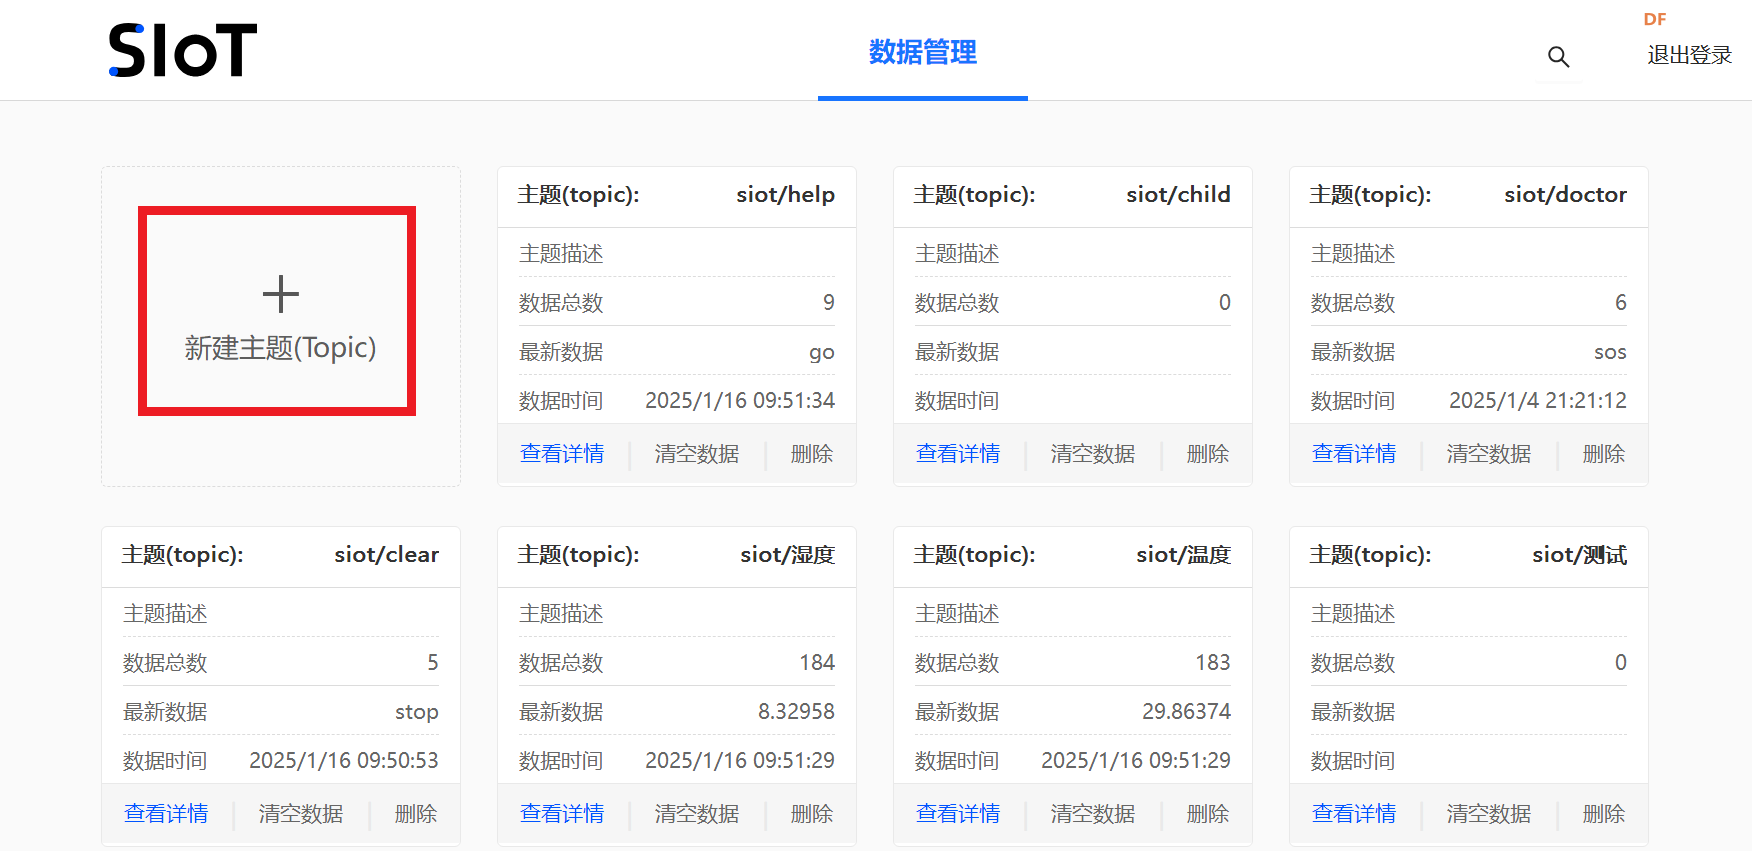The height and width of the screenshot is (851, 1752).
Task: Delete the siot/clear topic
Action: [x=416, y=814]
